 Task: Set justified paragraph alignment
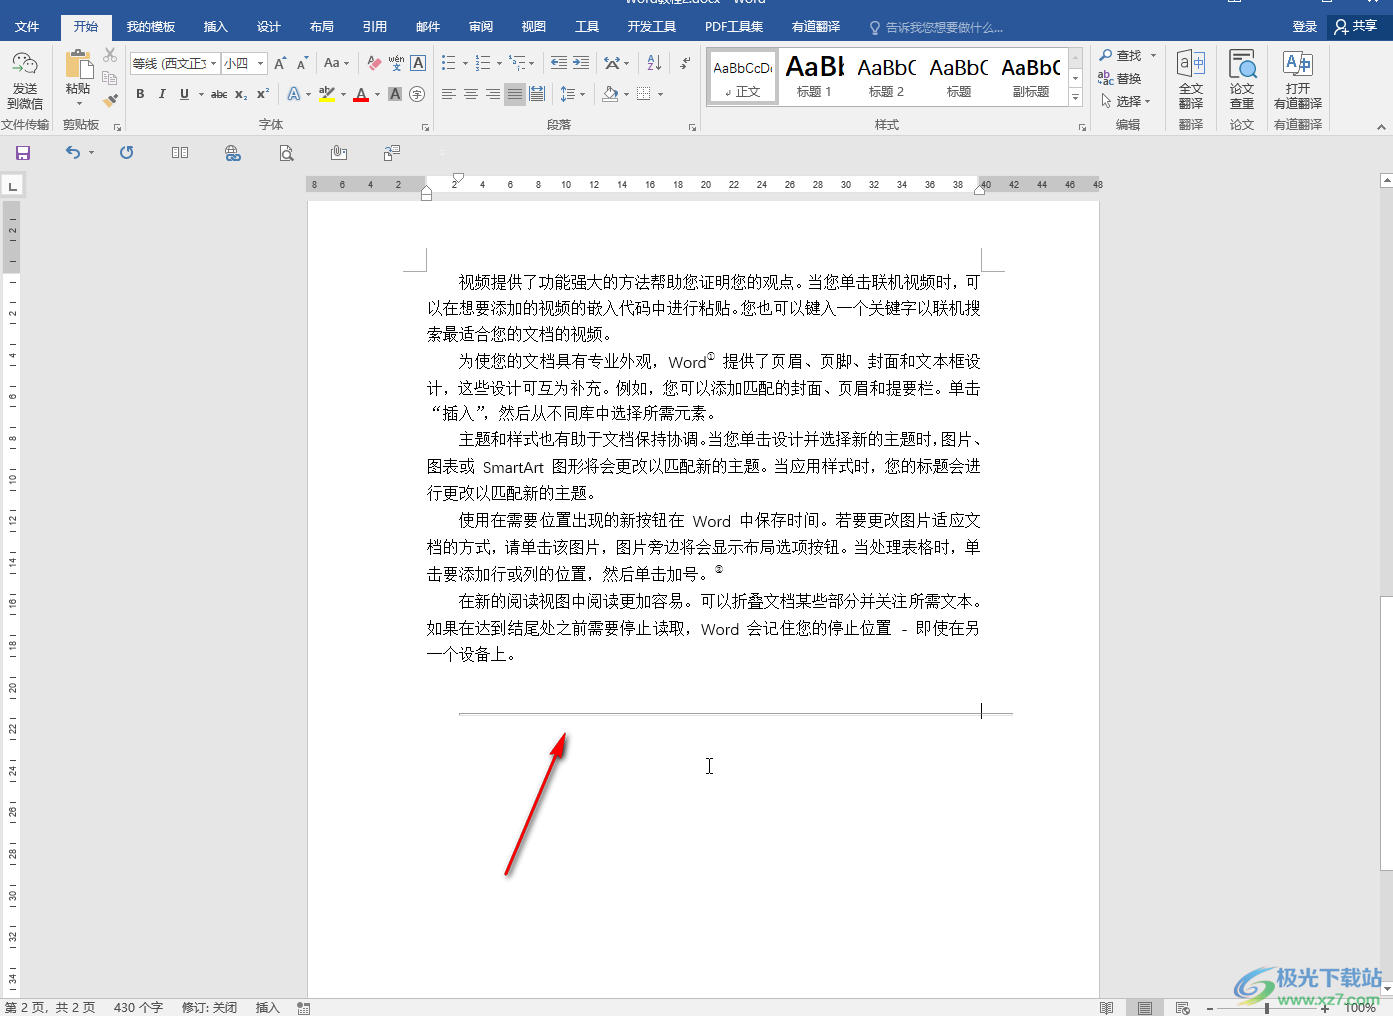coord(514,94)
